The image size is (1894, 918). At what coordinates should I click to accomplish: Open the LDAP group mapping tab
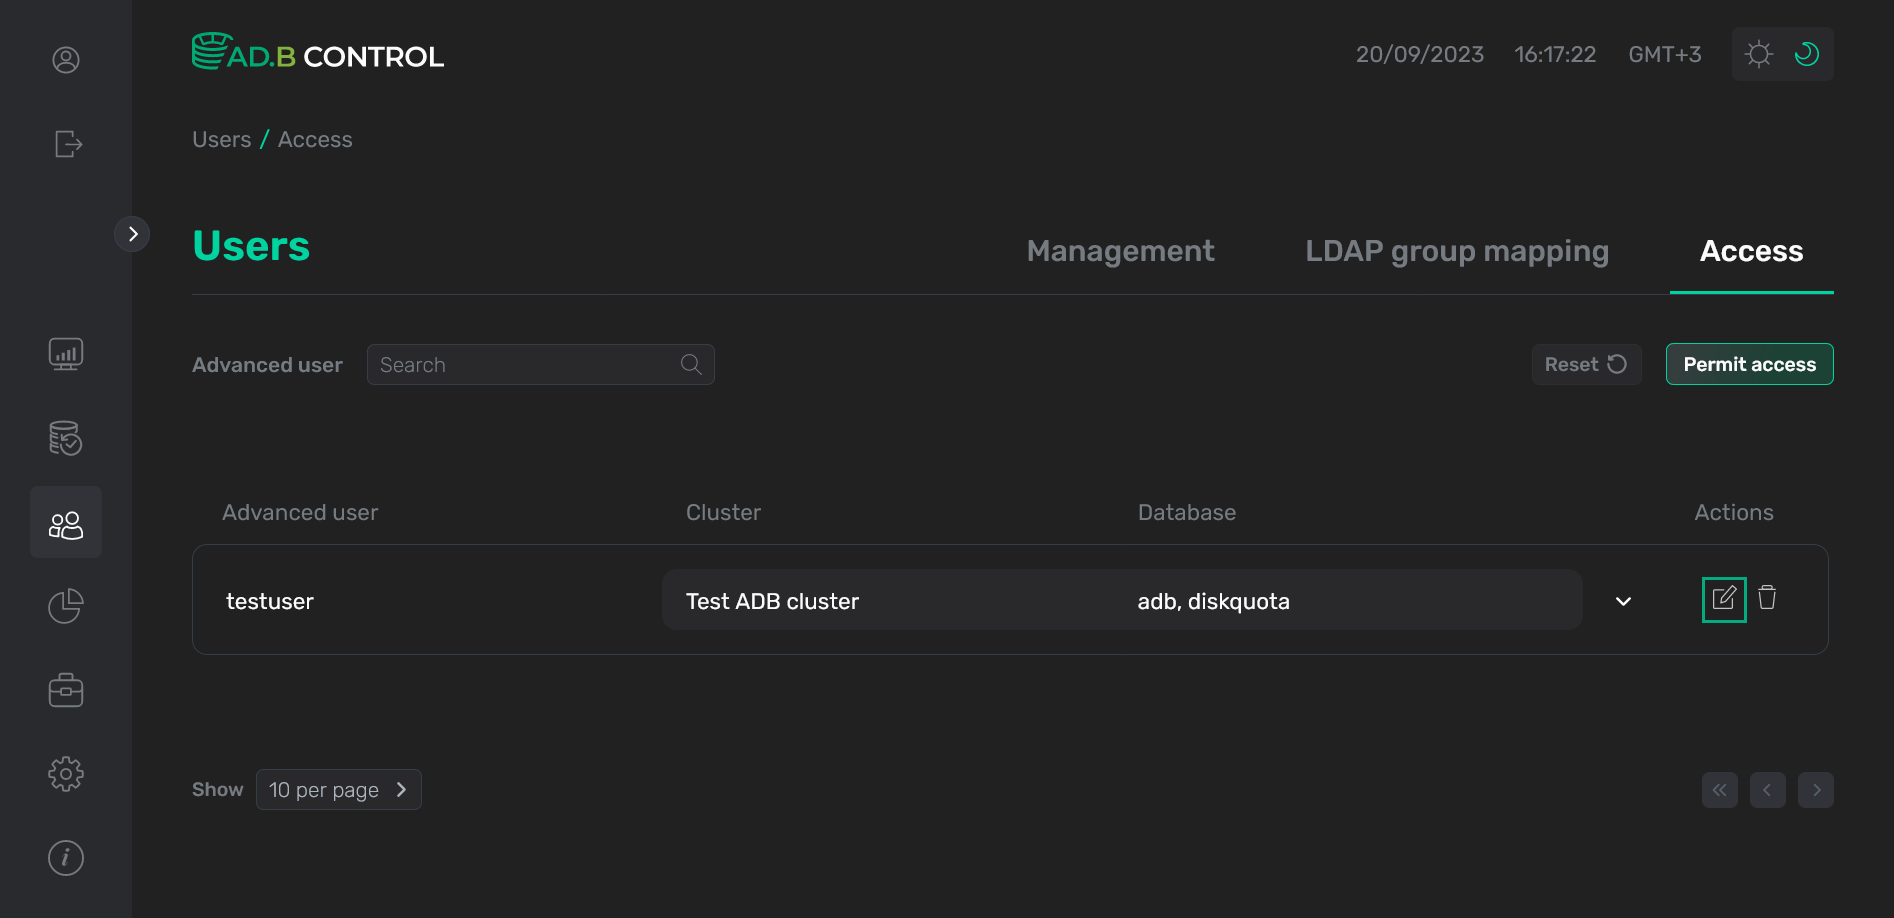click(x=1456, y=251)
